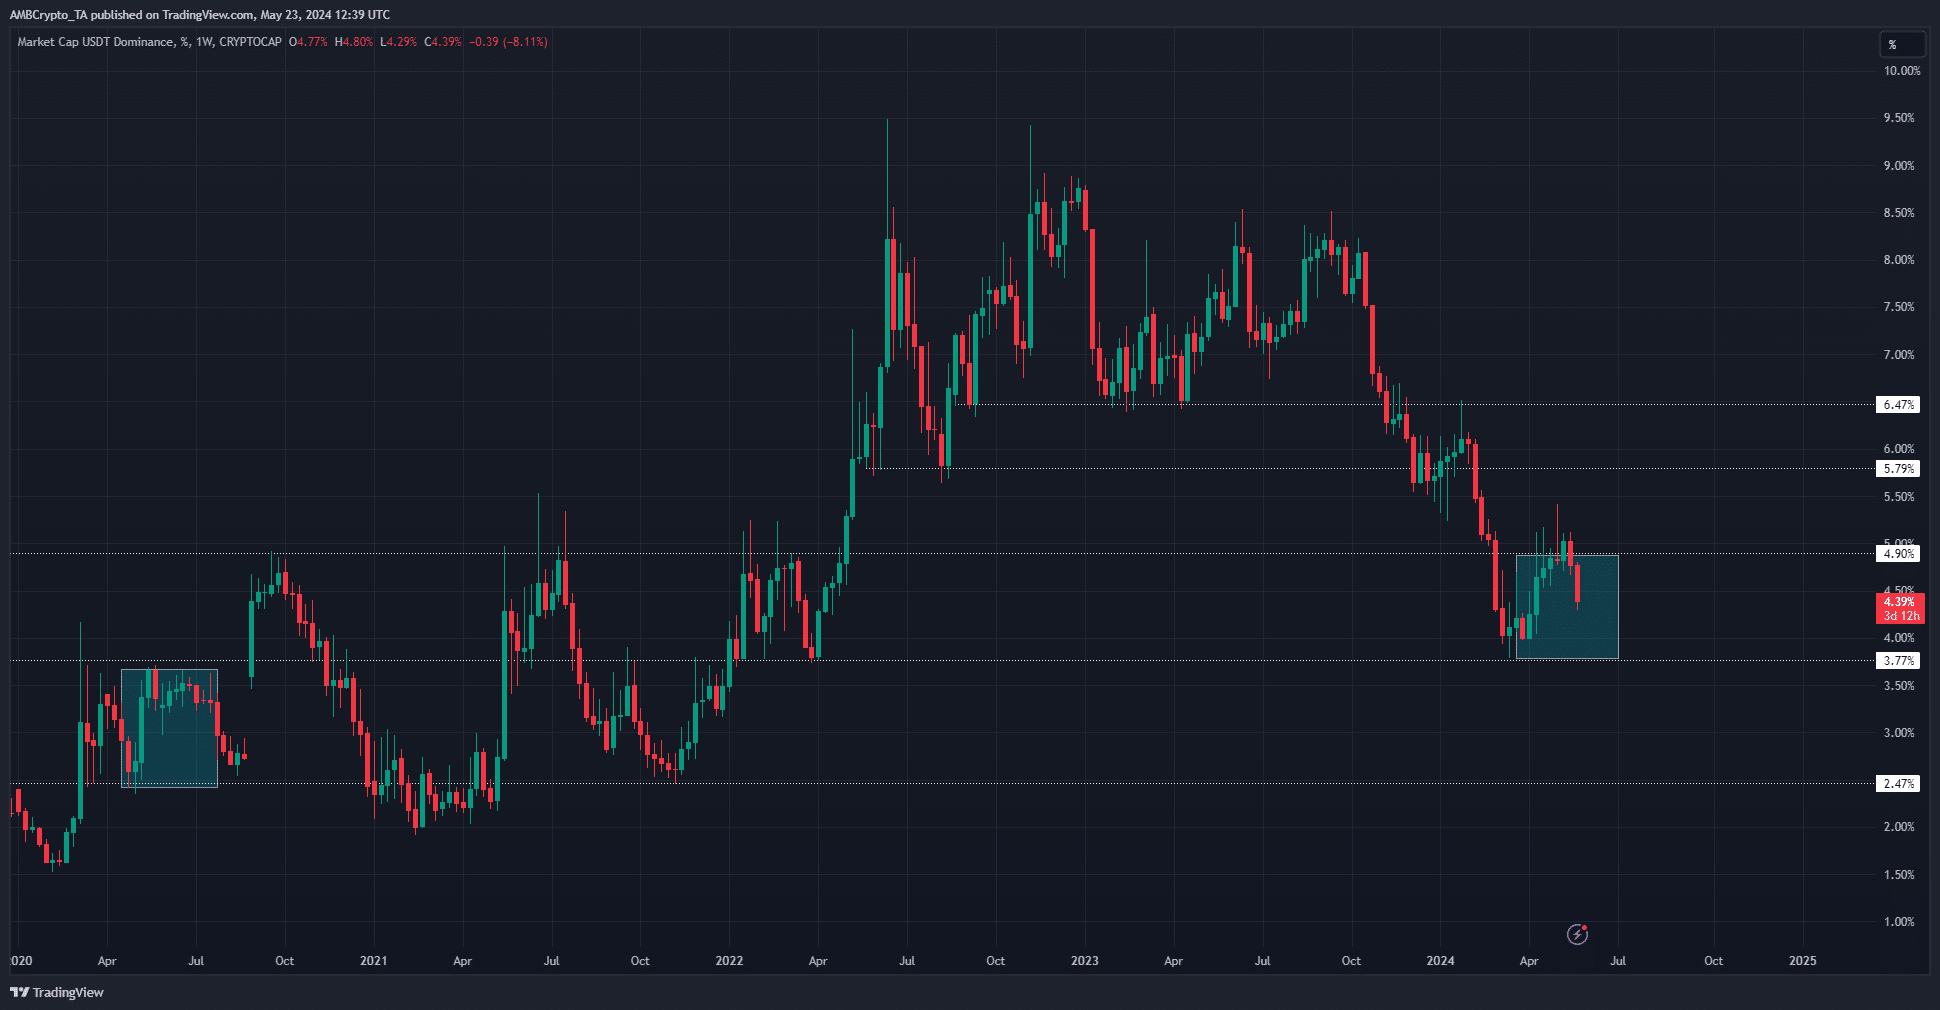Click the red 4.39% current price label
Screen dimensions: 1940x1010
1899,608
